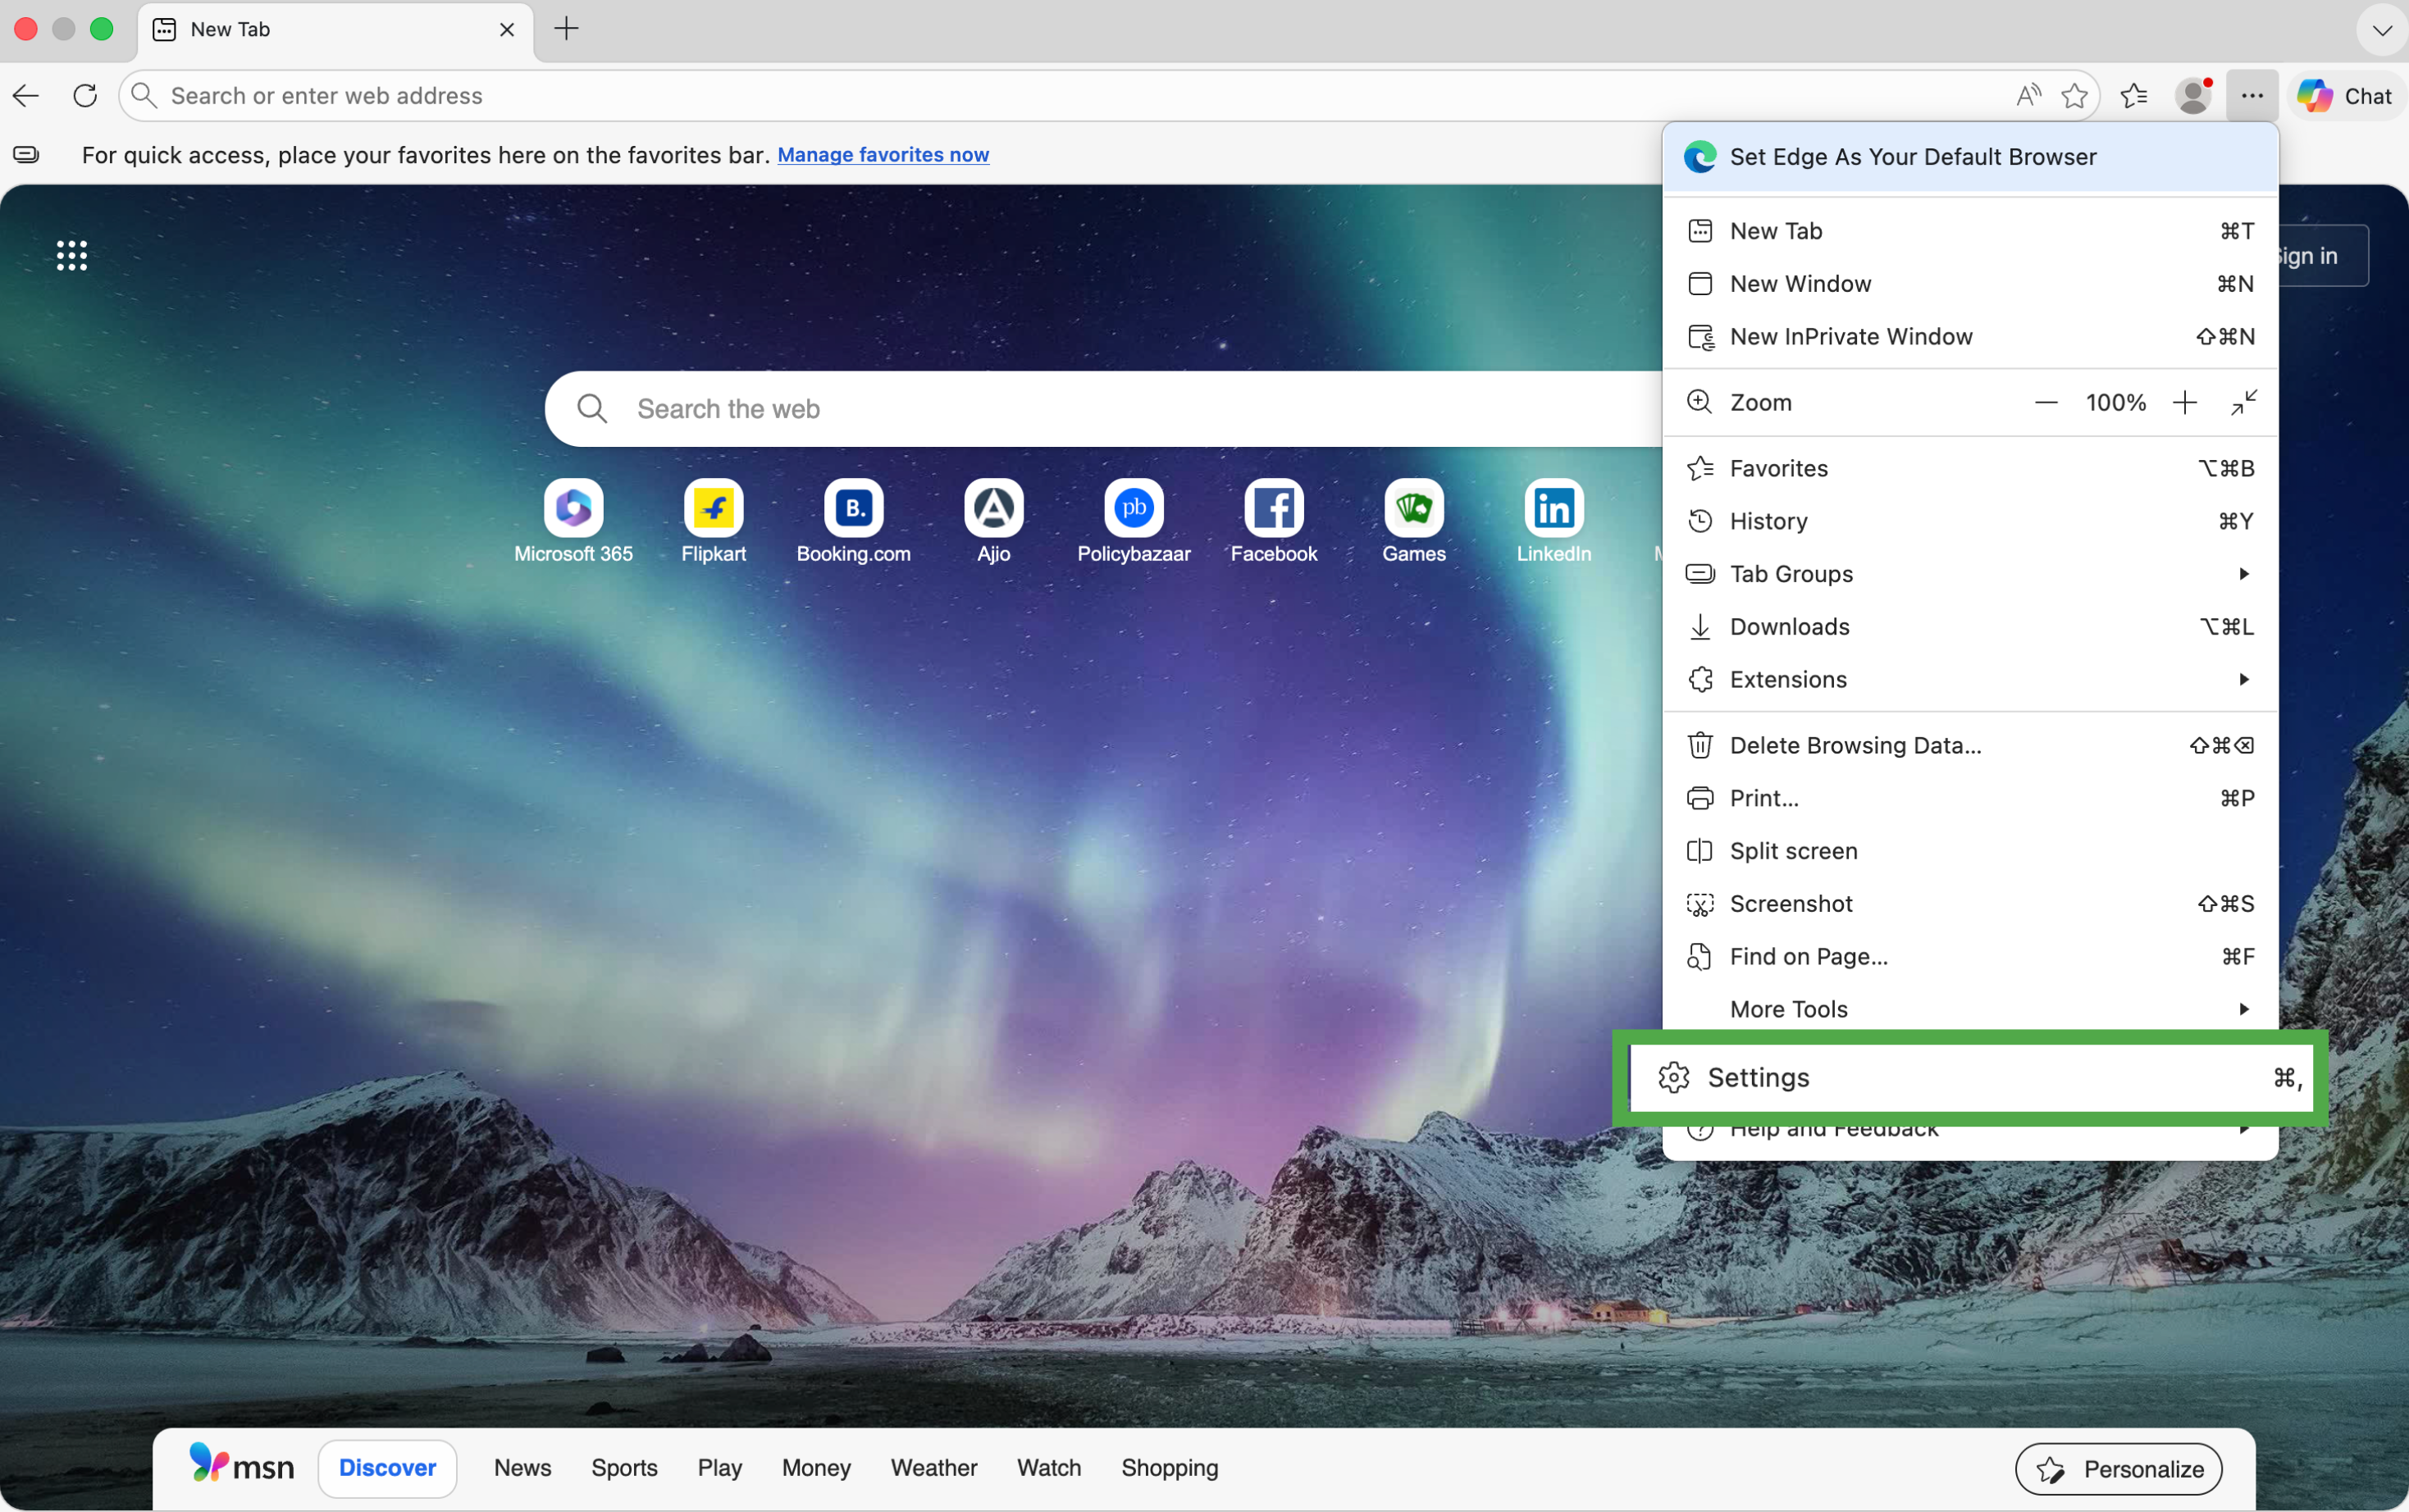The image size is (2409, 1512).
Task: Reload the page with the refresh icon
Action: (x=85, y=96)
